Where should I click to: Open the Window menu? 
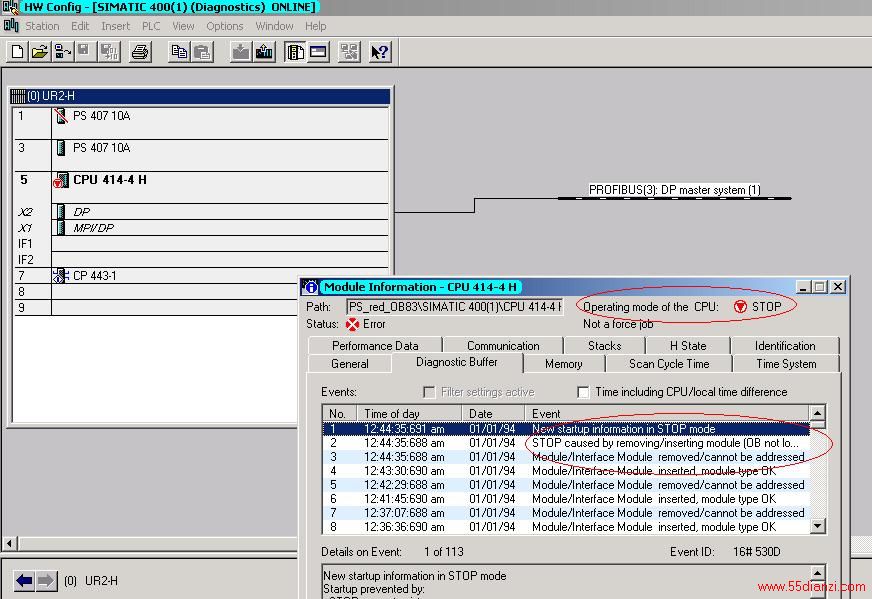point(274,26)
